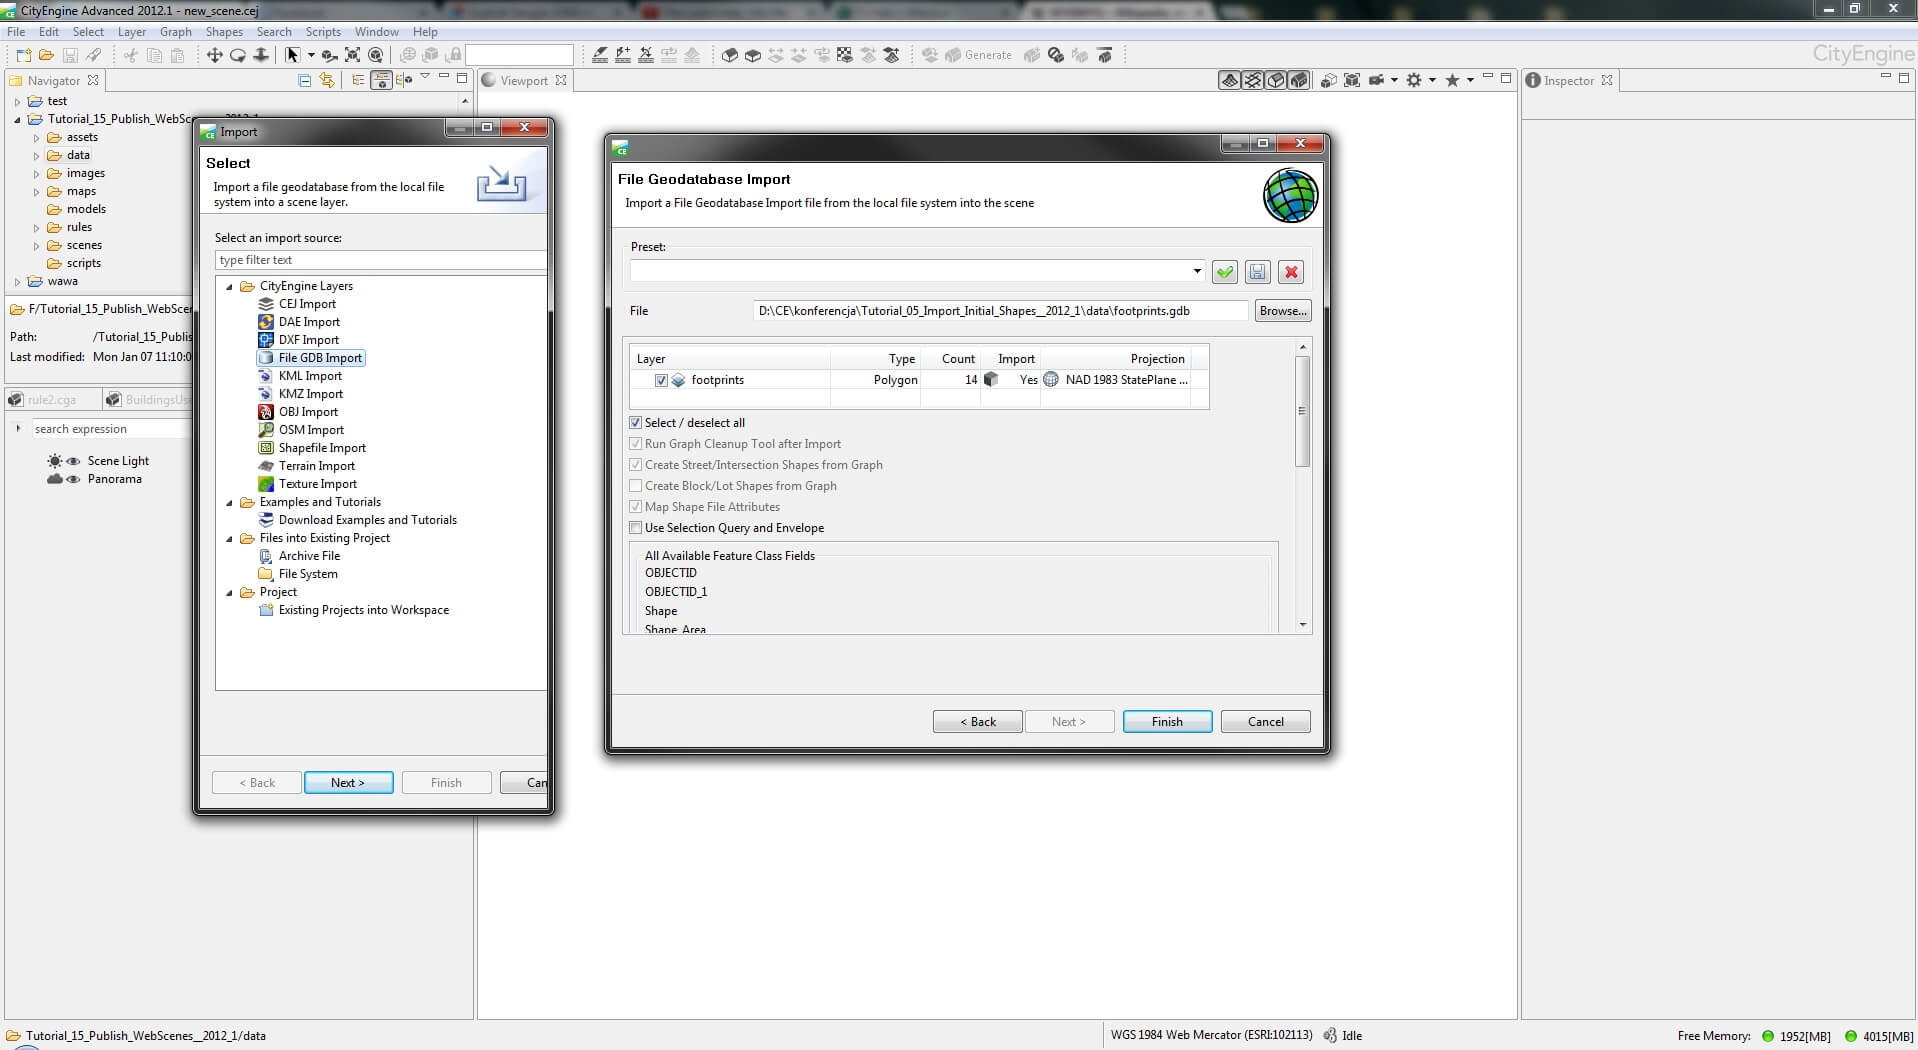Click the Browse... button

[1282, 311]
